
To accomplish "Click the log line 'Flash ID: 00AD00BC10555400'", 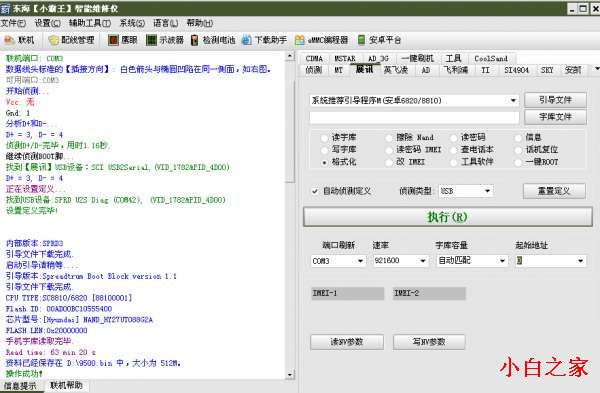I will pos(59,309).
